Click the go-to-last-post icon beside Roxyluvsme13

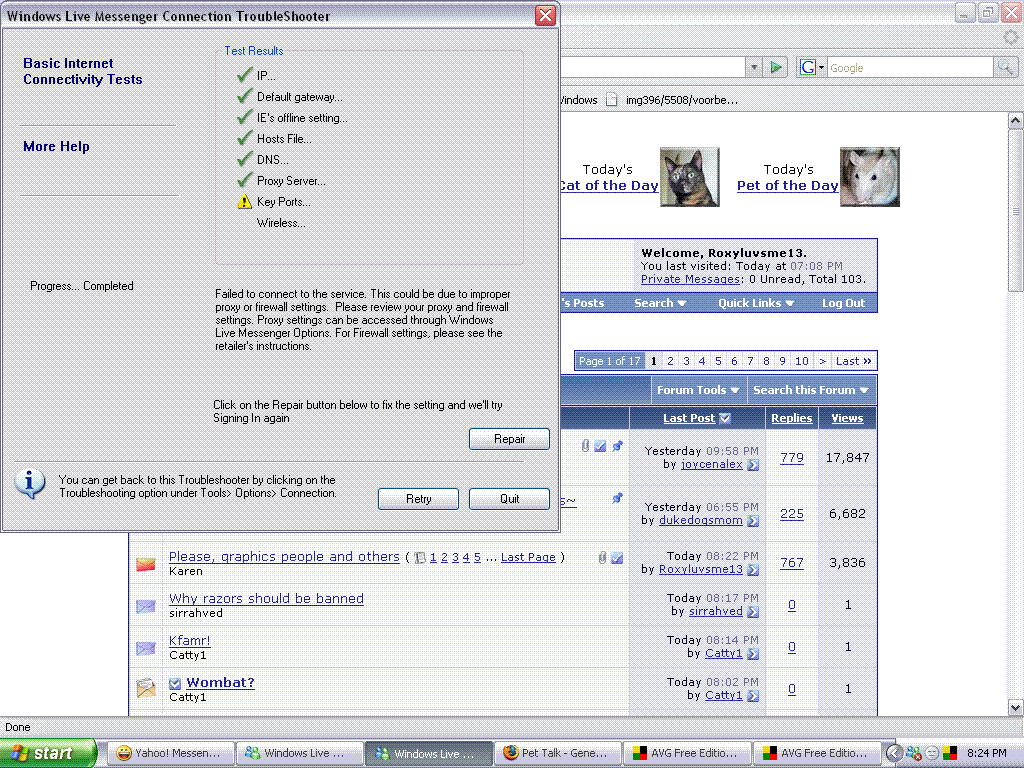coord(753,570)
